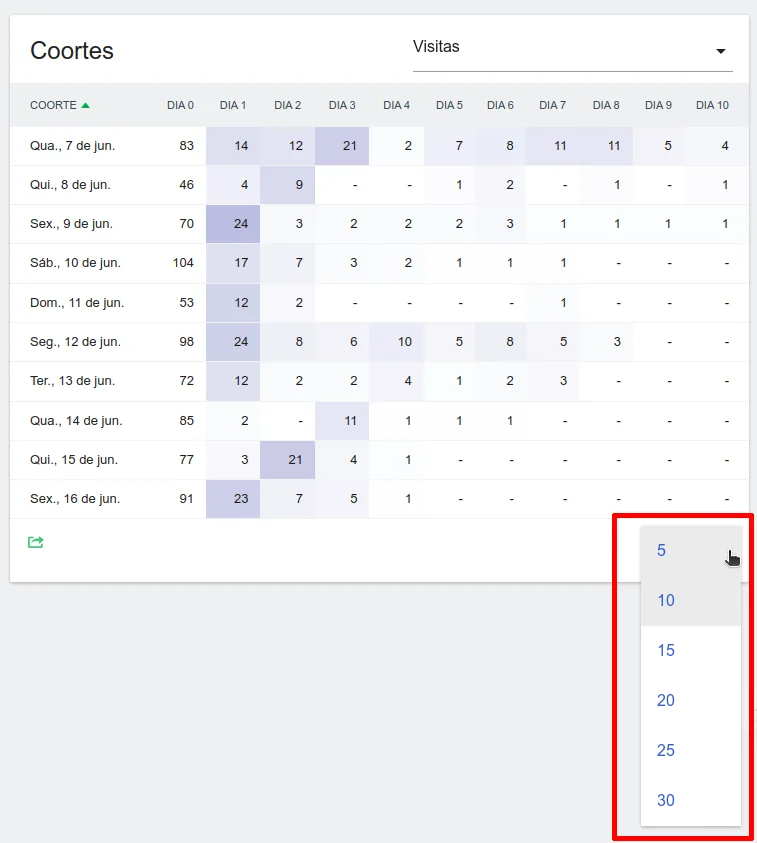Pick the 15 option in the dropdown
The image size is (757, 843).
(x=666, y=650)
